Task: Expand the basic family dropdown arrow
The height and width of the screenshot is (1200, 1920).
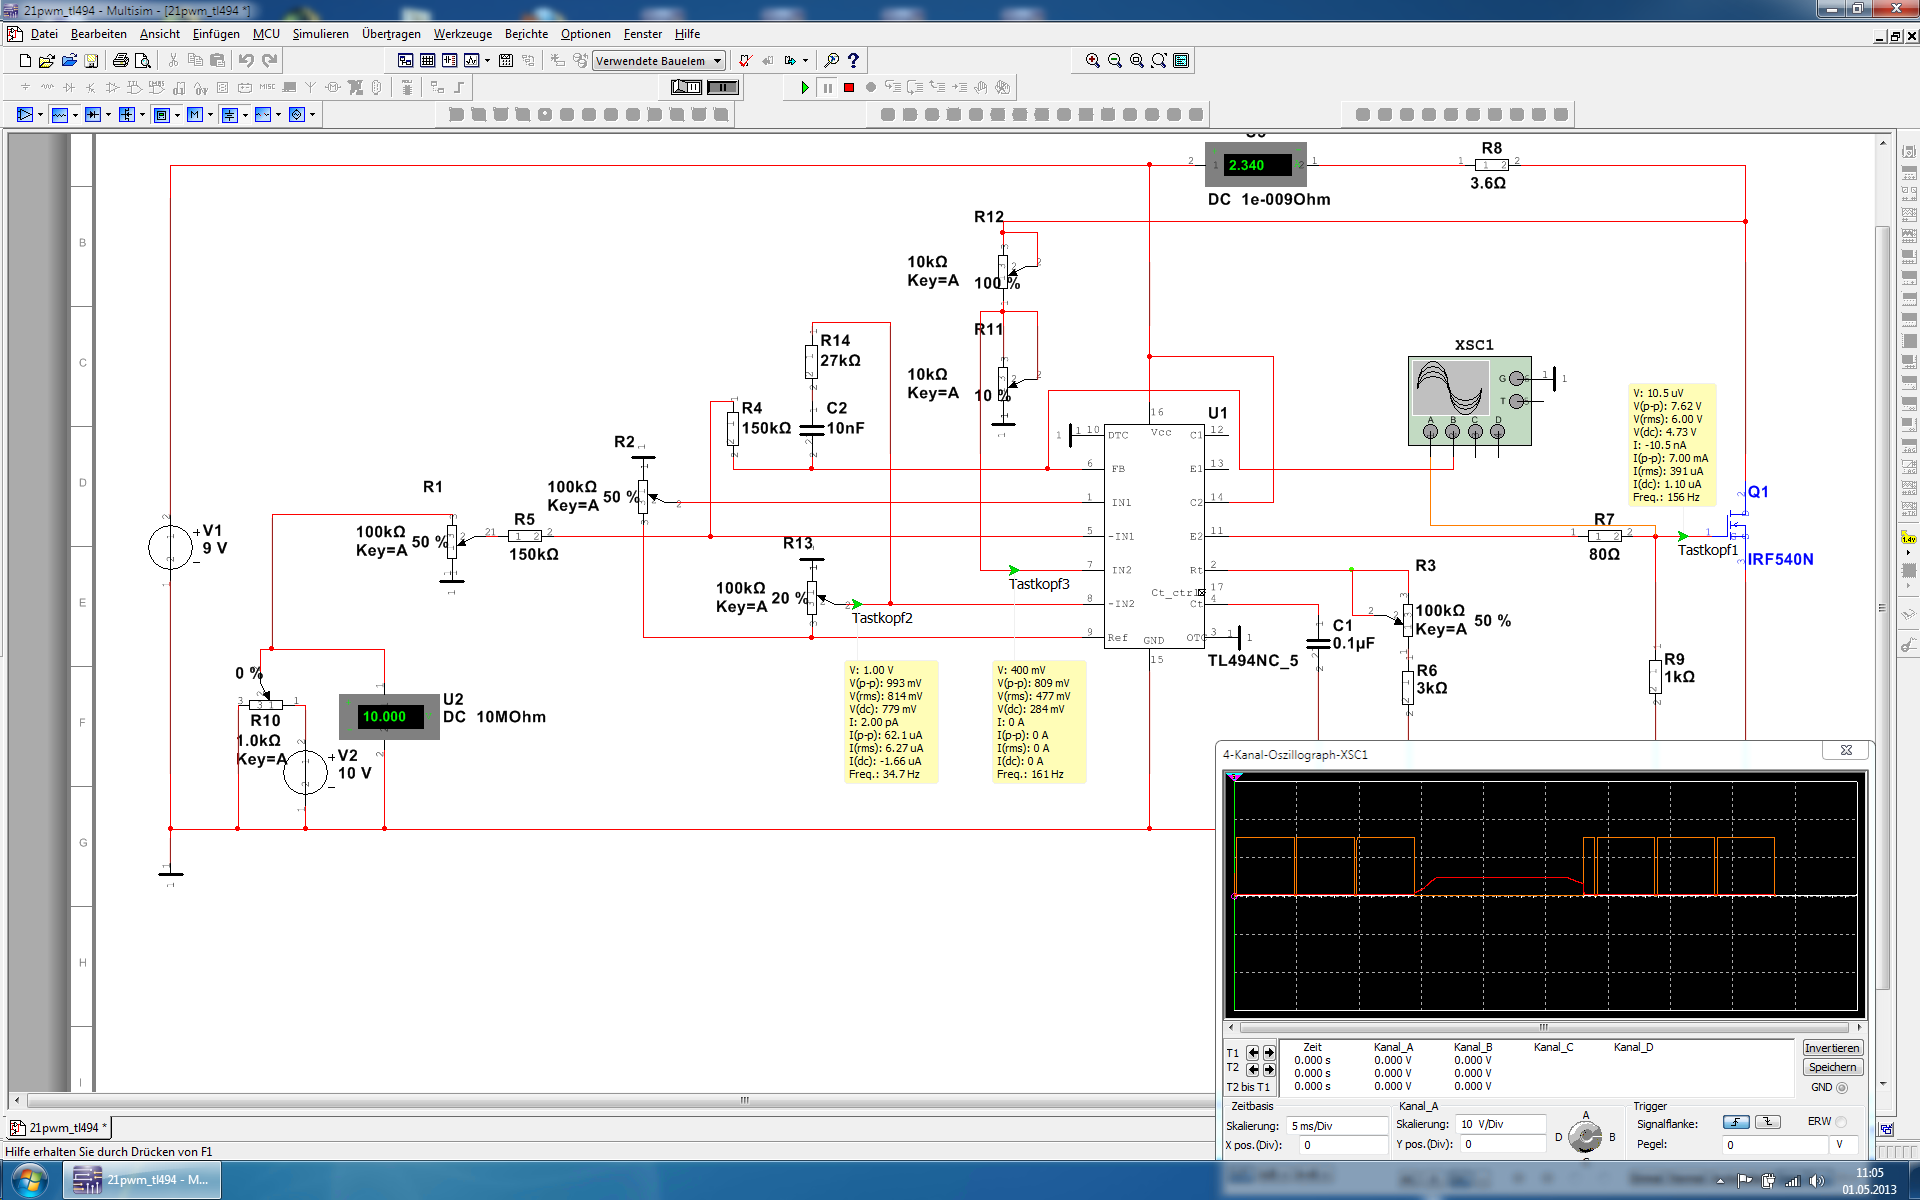Action: [75, 115]
